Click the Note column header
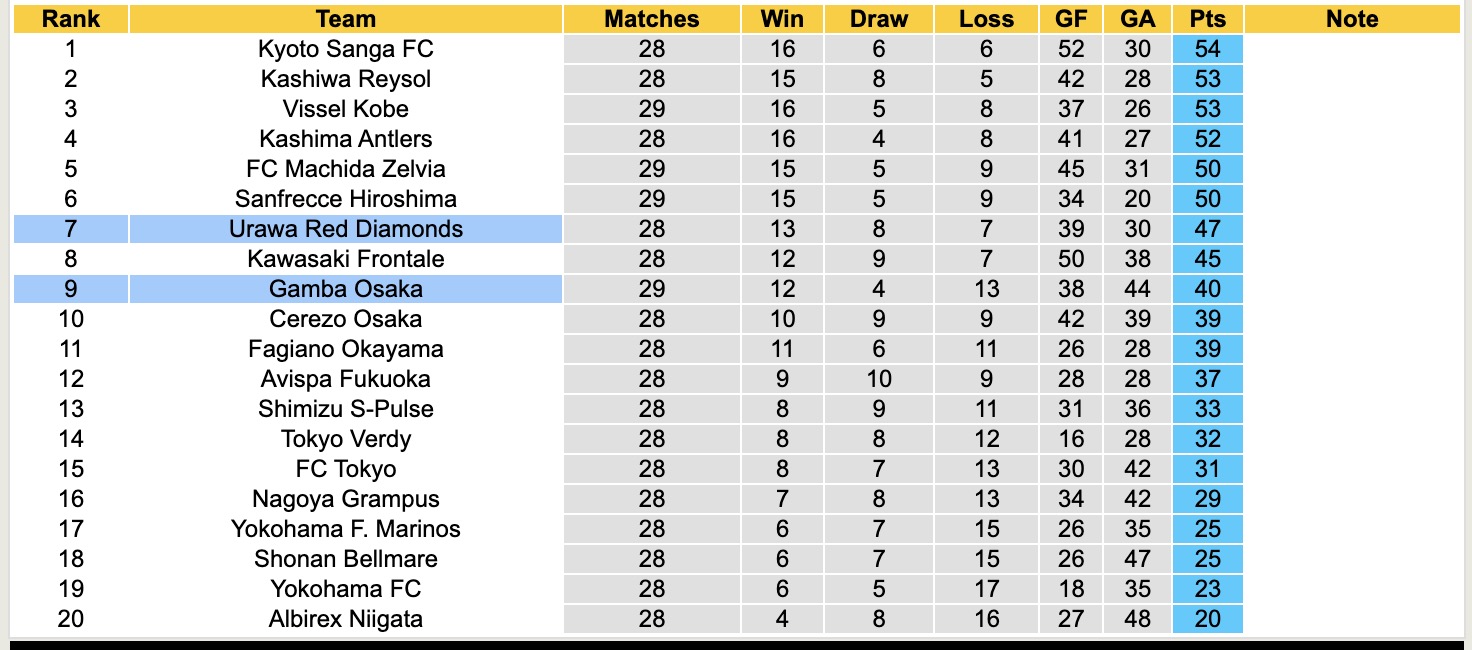The height and width of the screenshot is (650, 1472). (1351, 19)
